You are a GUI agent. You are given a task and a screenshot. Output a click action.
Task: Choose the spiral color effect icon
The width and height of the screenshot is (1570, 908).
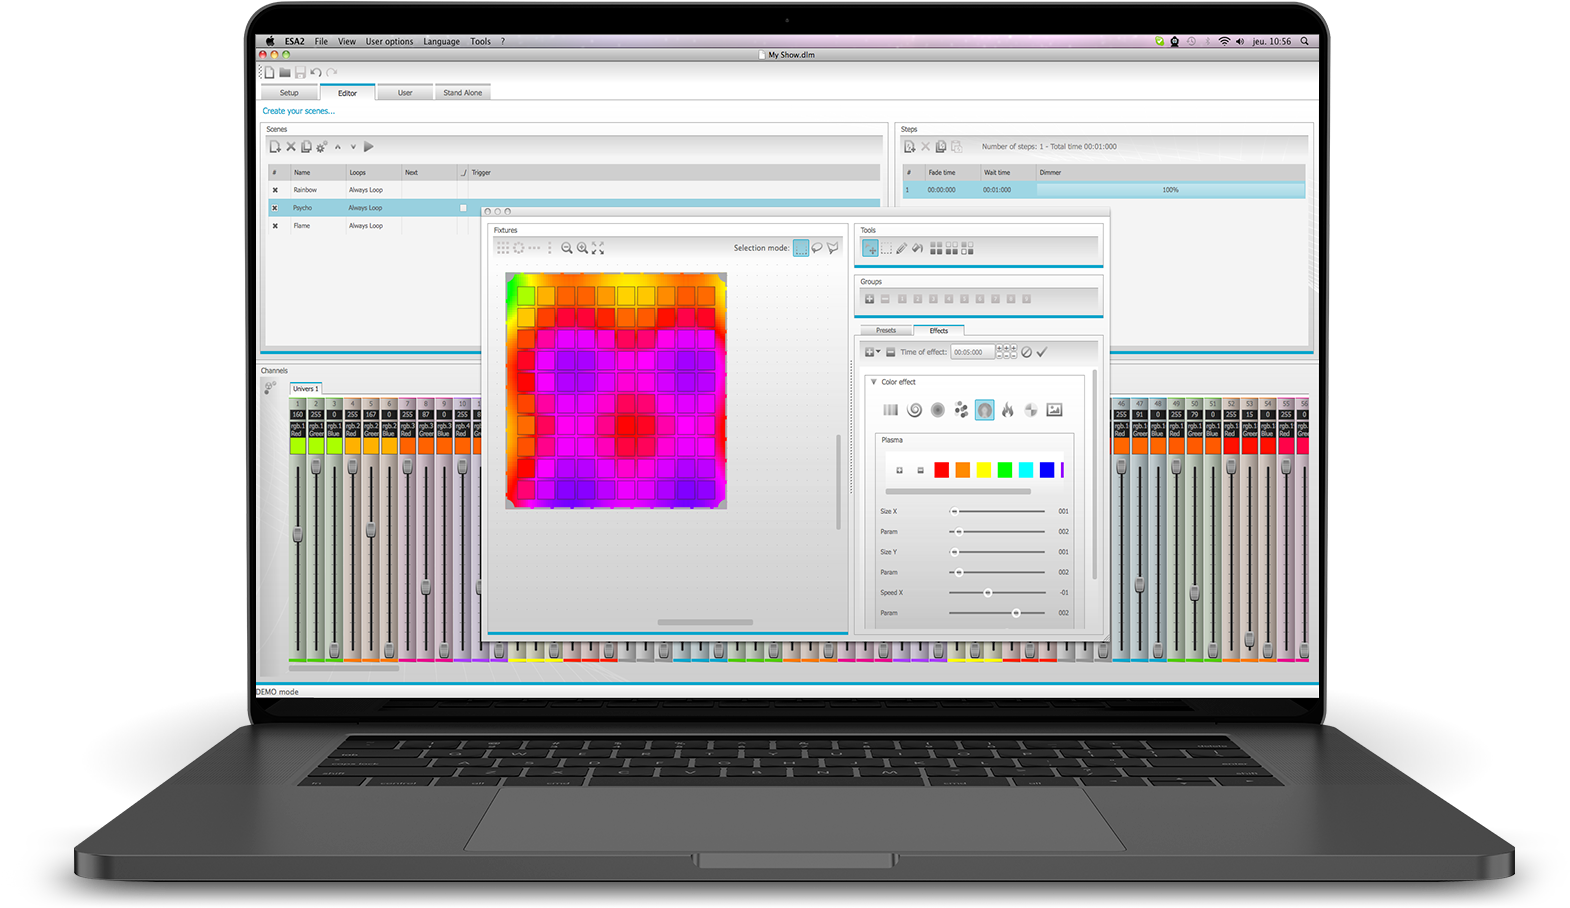[x=914, y=410]
